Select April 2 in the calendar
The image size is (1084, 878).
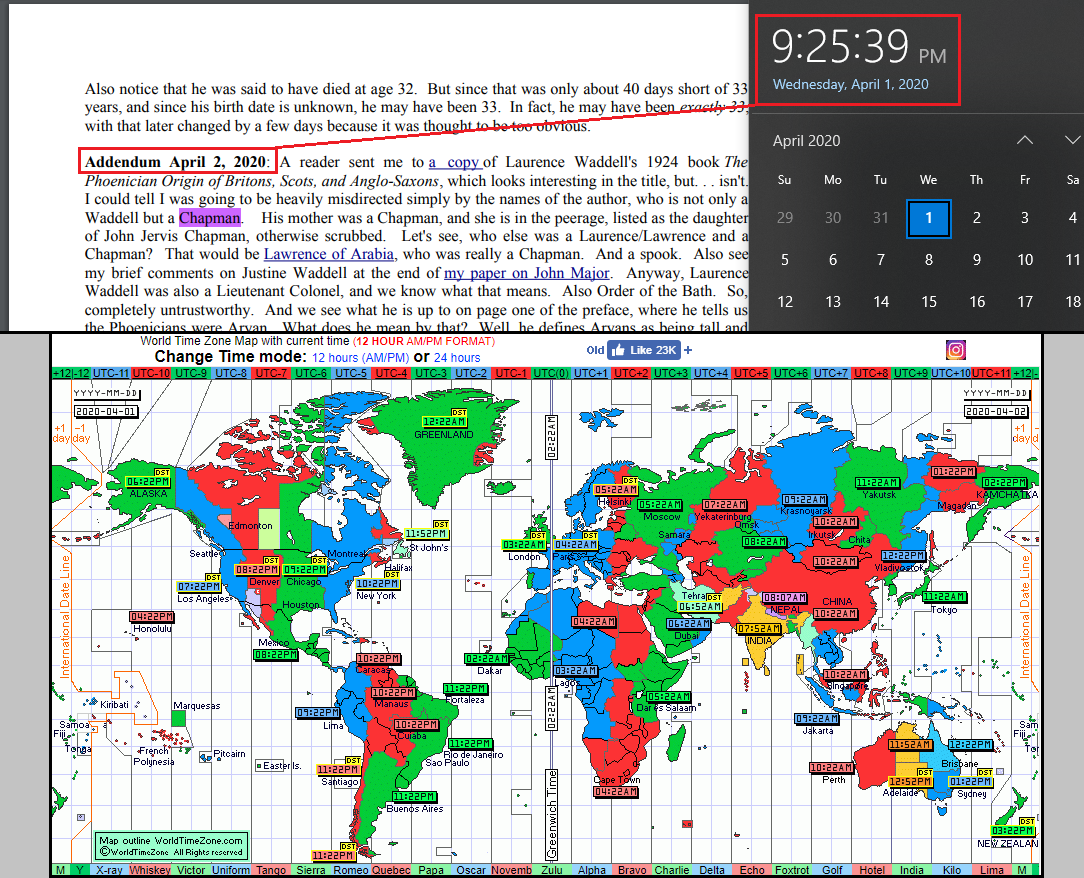977,218
